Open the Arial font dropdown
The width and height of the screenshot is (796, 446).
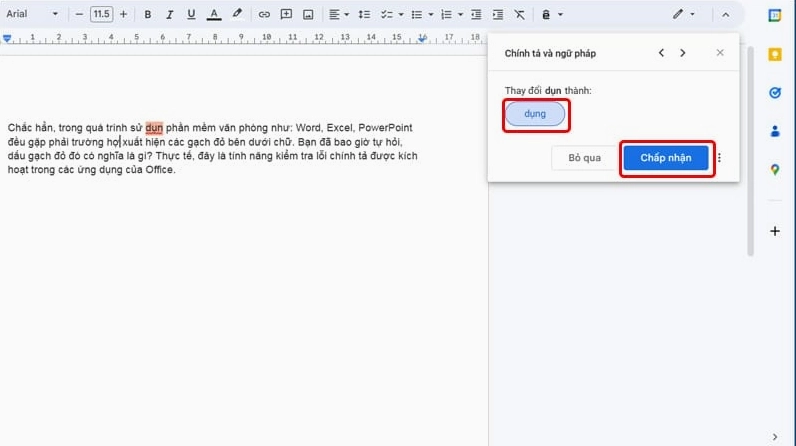pos(31,14)
